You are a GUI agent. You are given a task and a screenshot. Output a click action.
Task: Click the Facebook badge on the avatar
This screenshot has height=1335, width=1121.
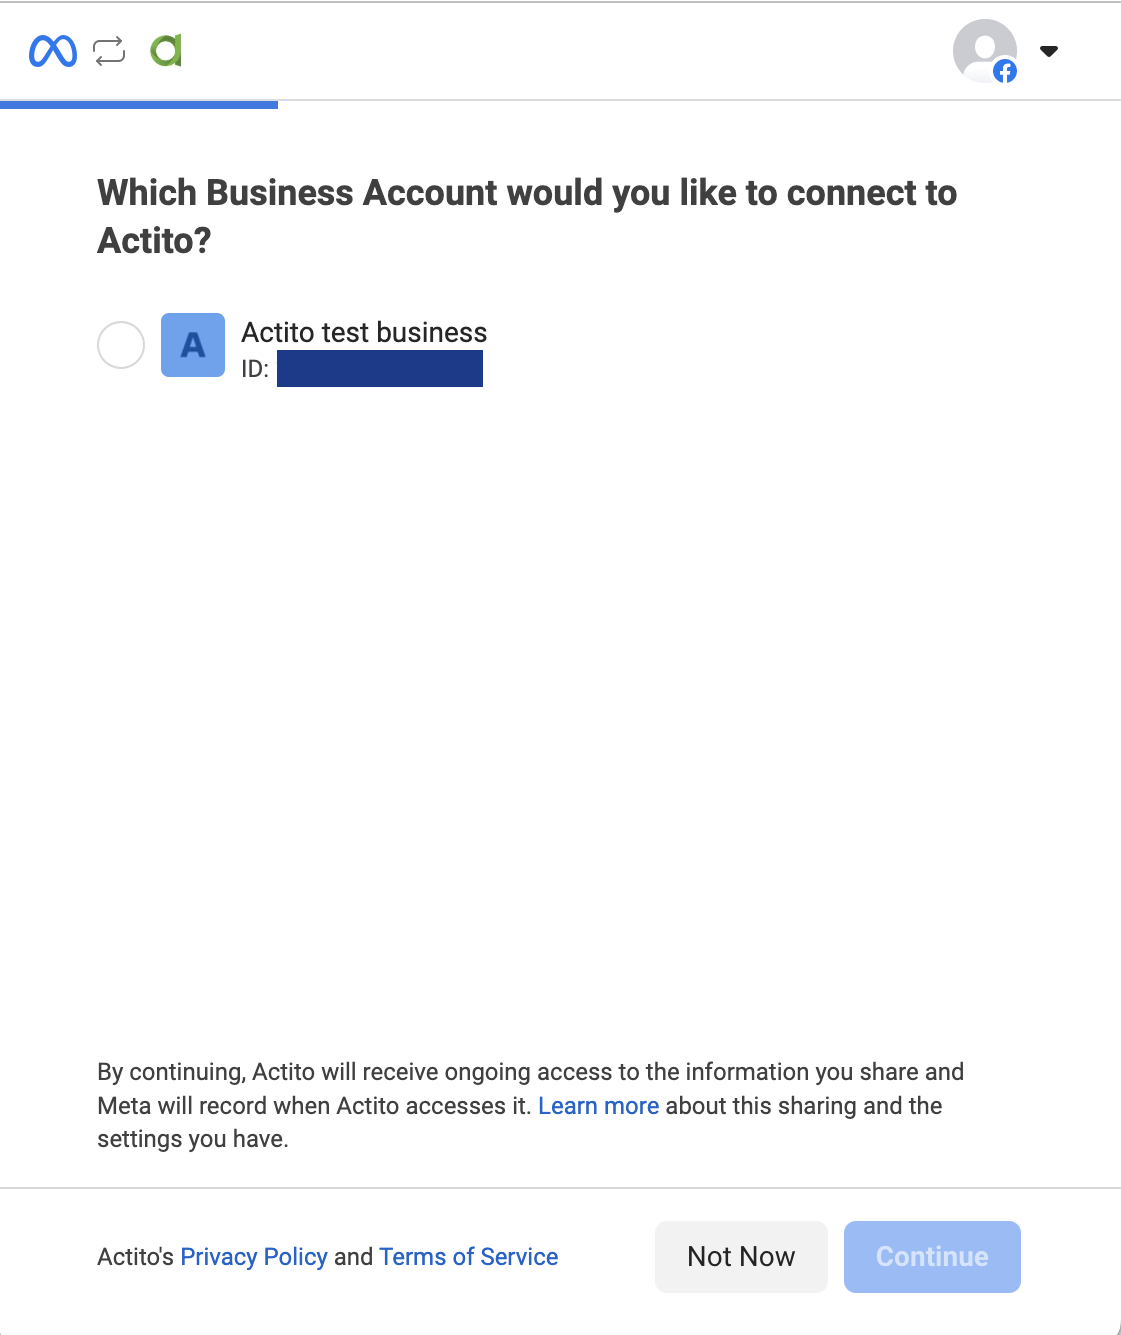point(1006,71)
